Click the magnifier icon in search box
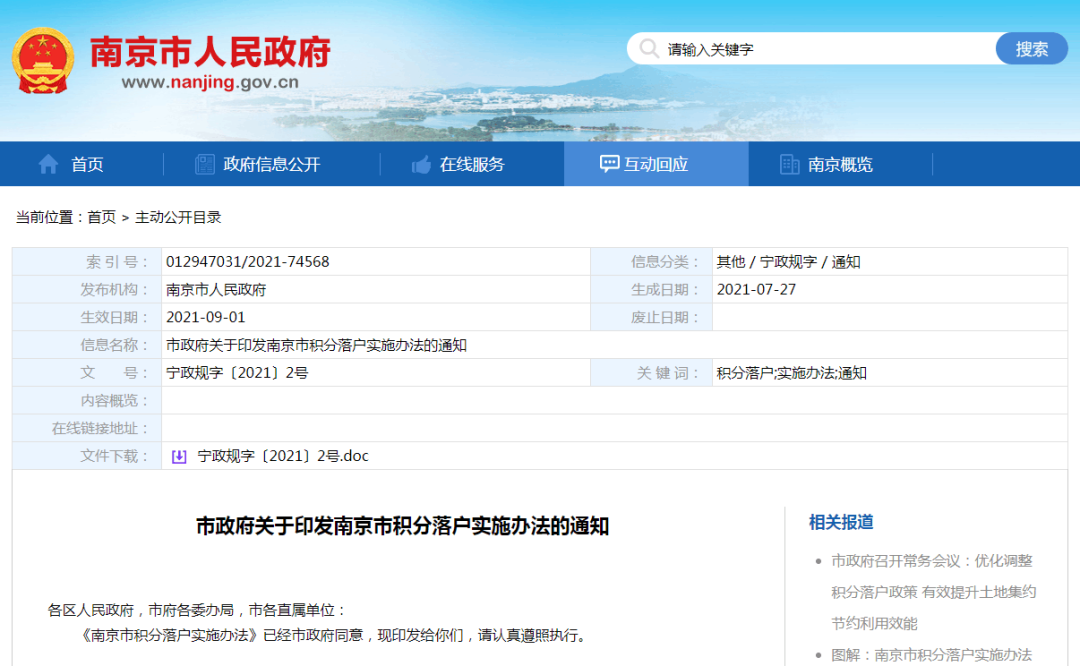Viewport: 1080px width, 666px height. click(x=650, y=49)
